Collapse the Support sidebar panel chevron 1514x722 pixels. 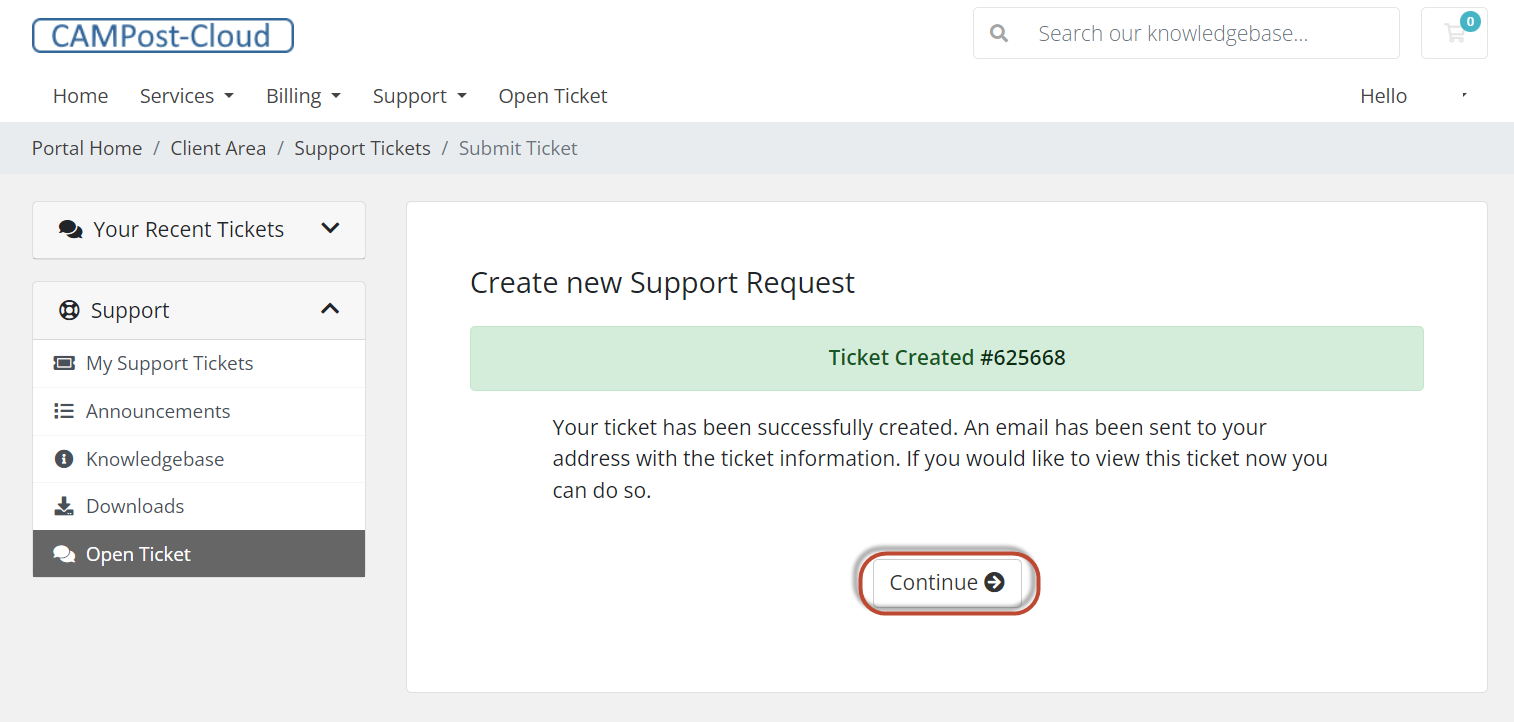(x=330, y=309)
